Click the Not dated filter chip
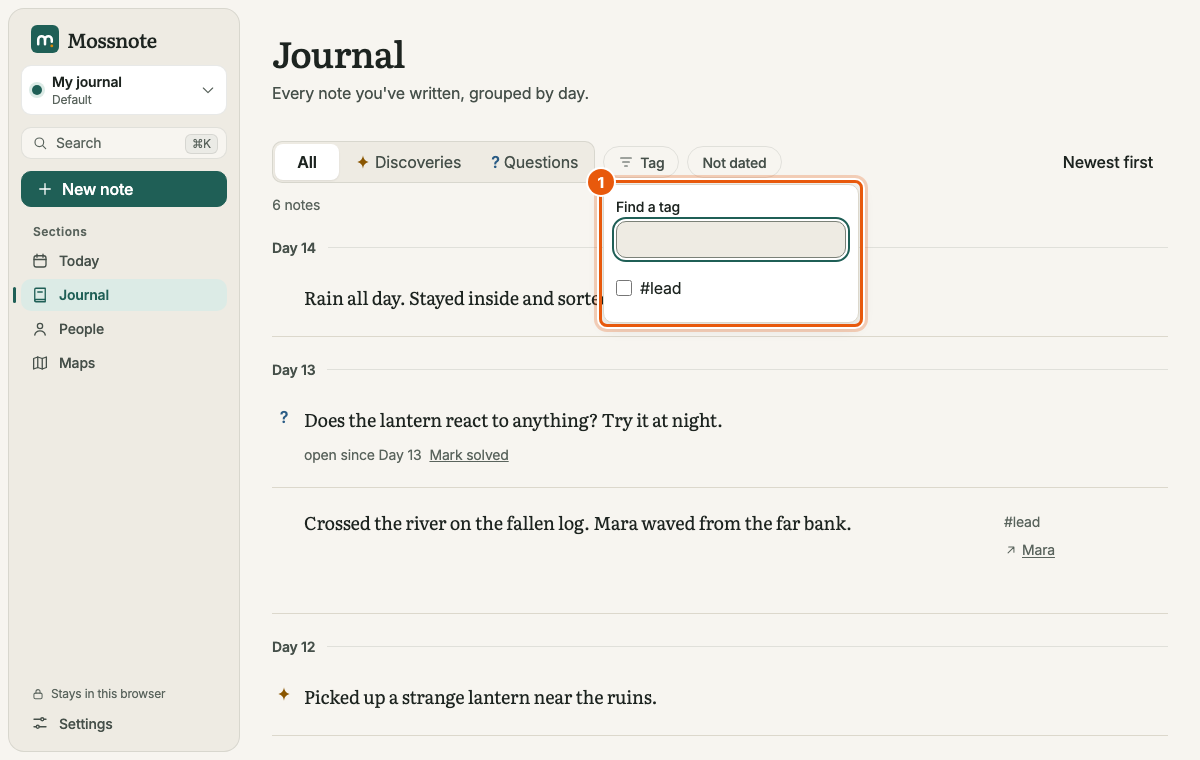This screenshot has height=760, width=1200. tap(734, 163)
